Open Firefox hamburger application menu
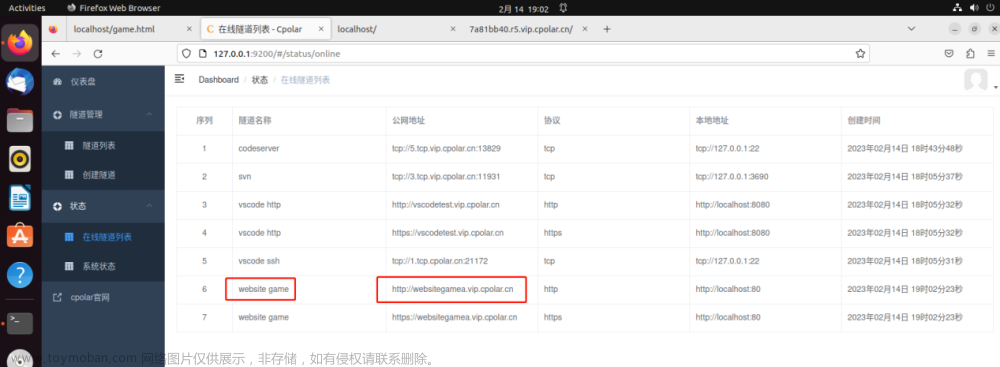The image size is (1000, 367). 991,54
